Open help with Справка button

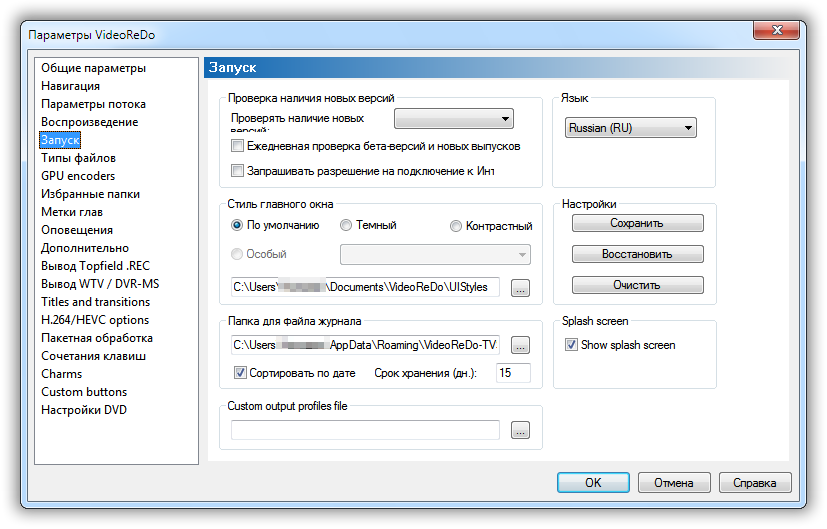755,483
